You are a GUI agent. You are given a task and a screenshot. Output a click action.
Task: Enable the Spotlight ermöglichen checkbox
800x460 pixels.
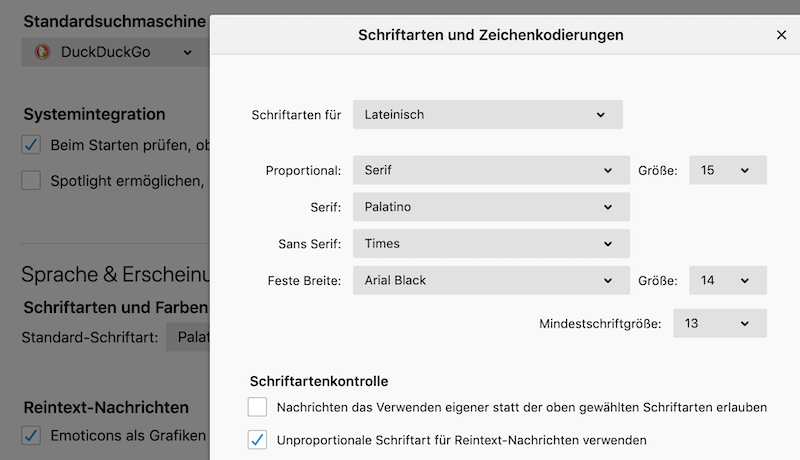tap(32, 181)
